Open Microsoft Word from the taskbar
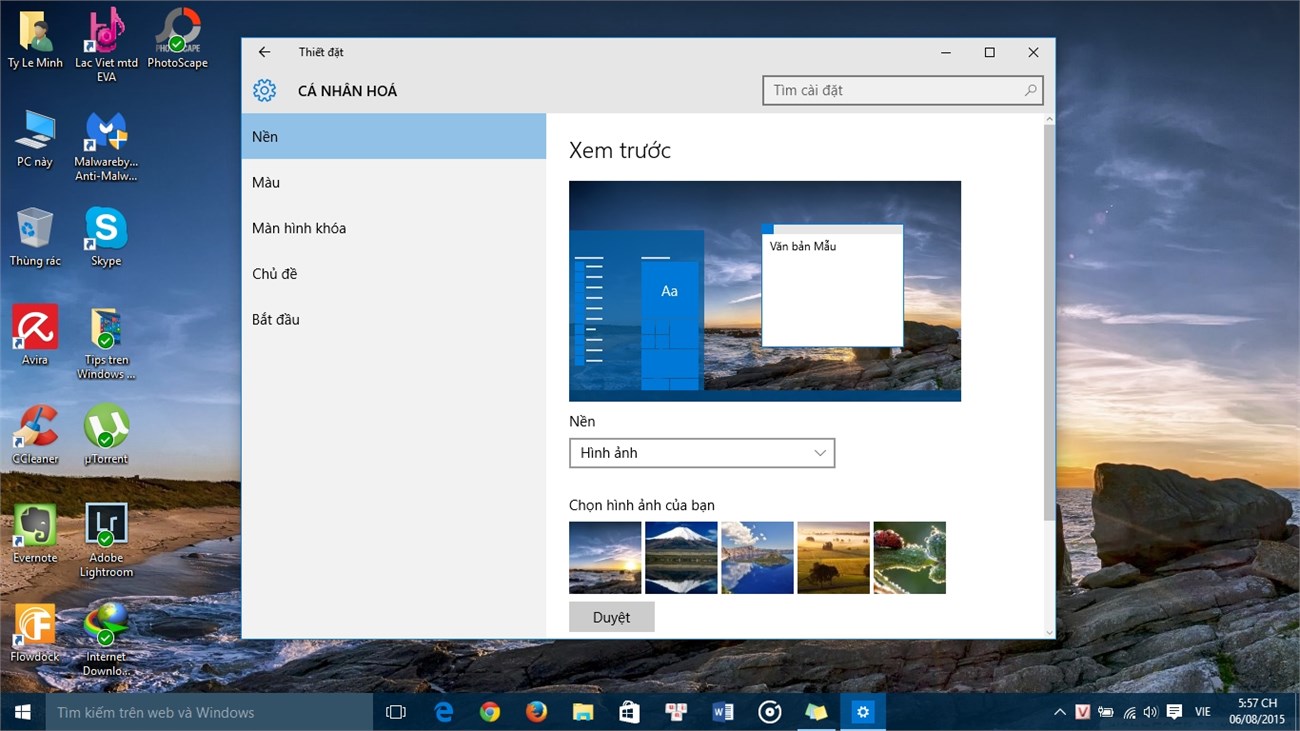 [x=722, y=711]
